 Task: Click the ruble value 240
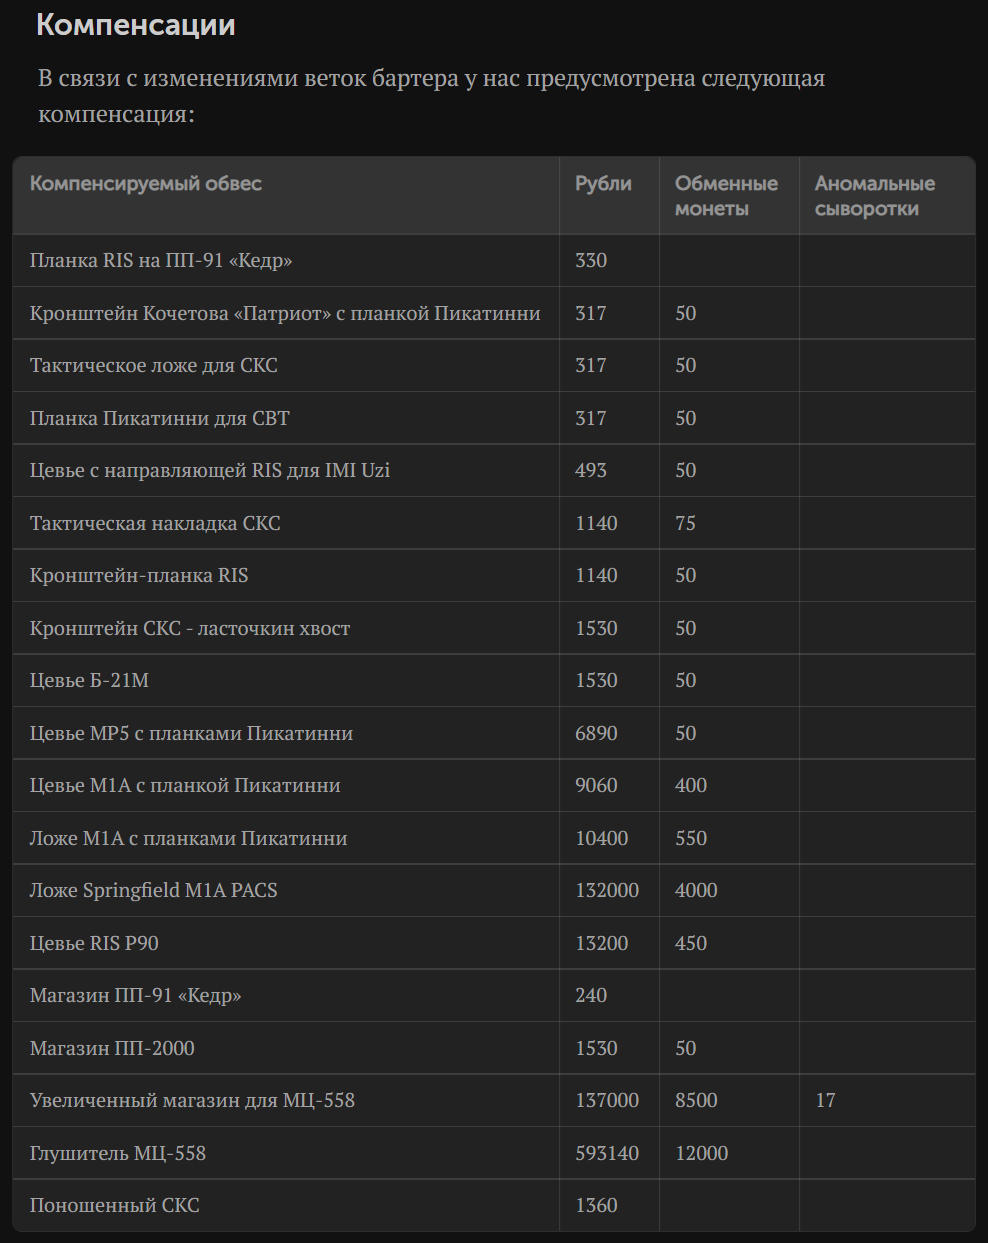pos(591,996)
